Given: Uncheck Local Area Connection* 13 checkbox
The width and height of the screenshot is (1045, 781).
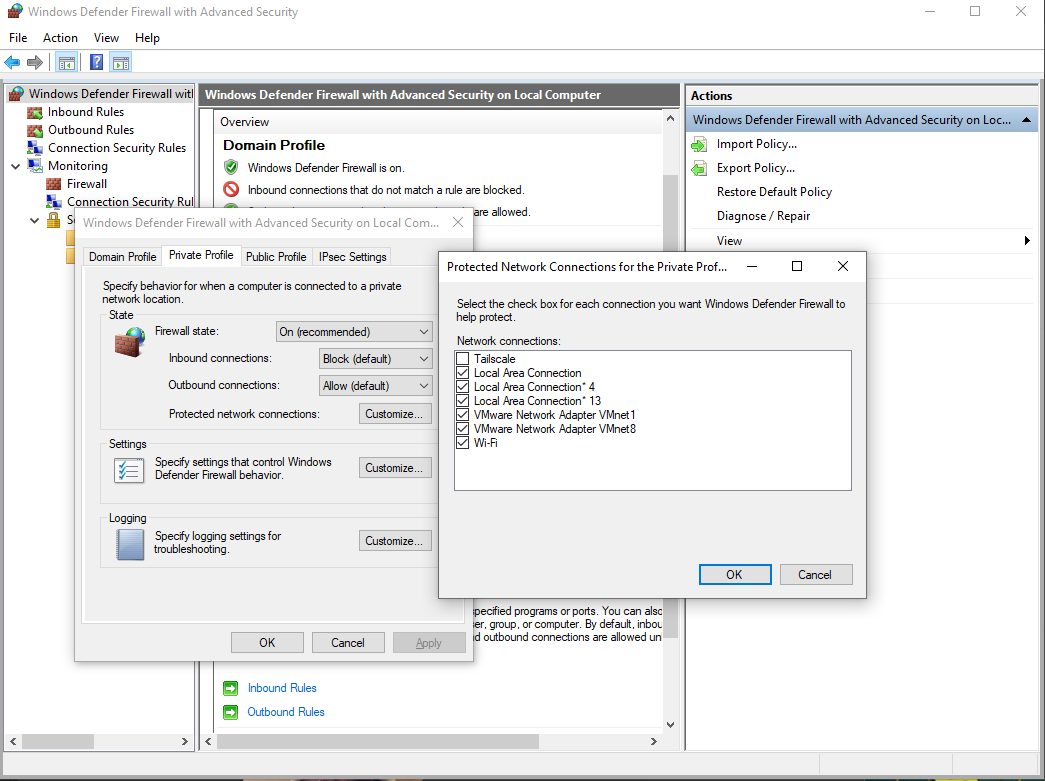Looking at the screenshot, I should click(x=463, y=400).
